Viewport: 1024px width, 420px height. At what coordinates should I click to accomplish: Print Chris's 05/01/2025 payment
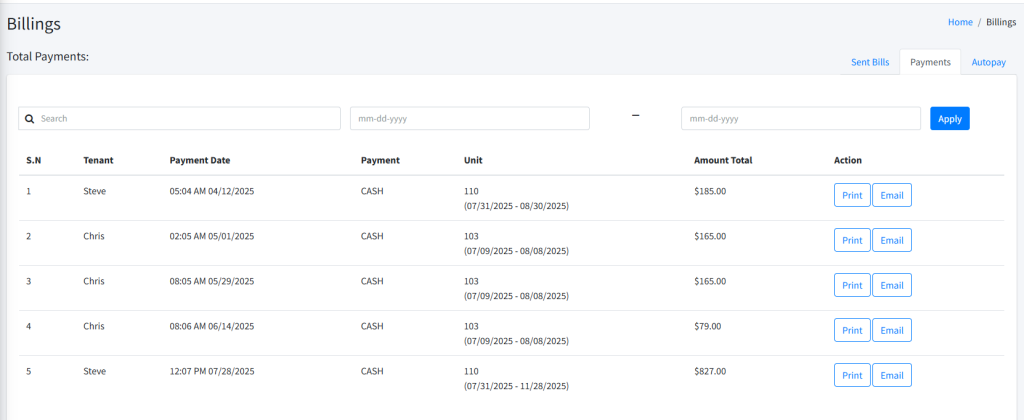point(851,240)
